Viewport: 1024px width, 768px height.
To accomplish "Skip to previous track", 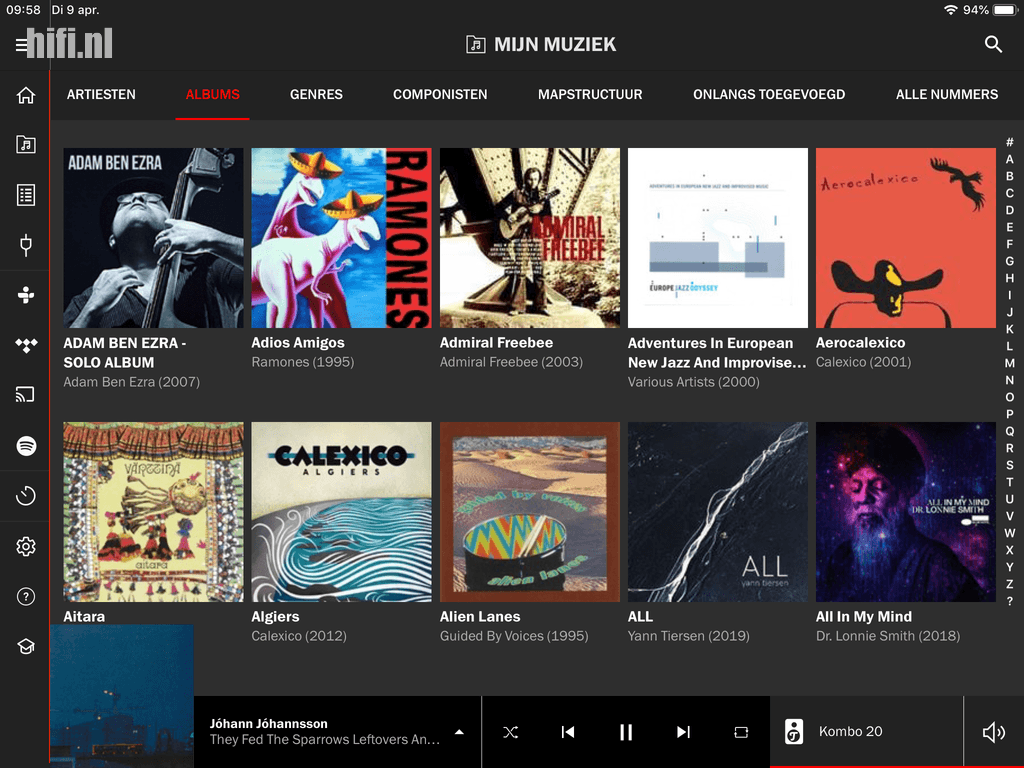I will coord(568,732).
